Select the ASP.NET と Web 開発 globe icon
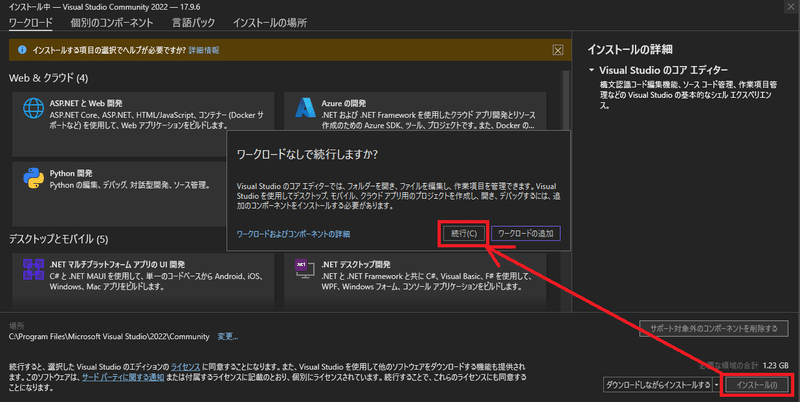 click(33, 108)
